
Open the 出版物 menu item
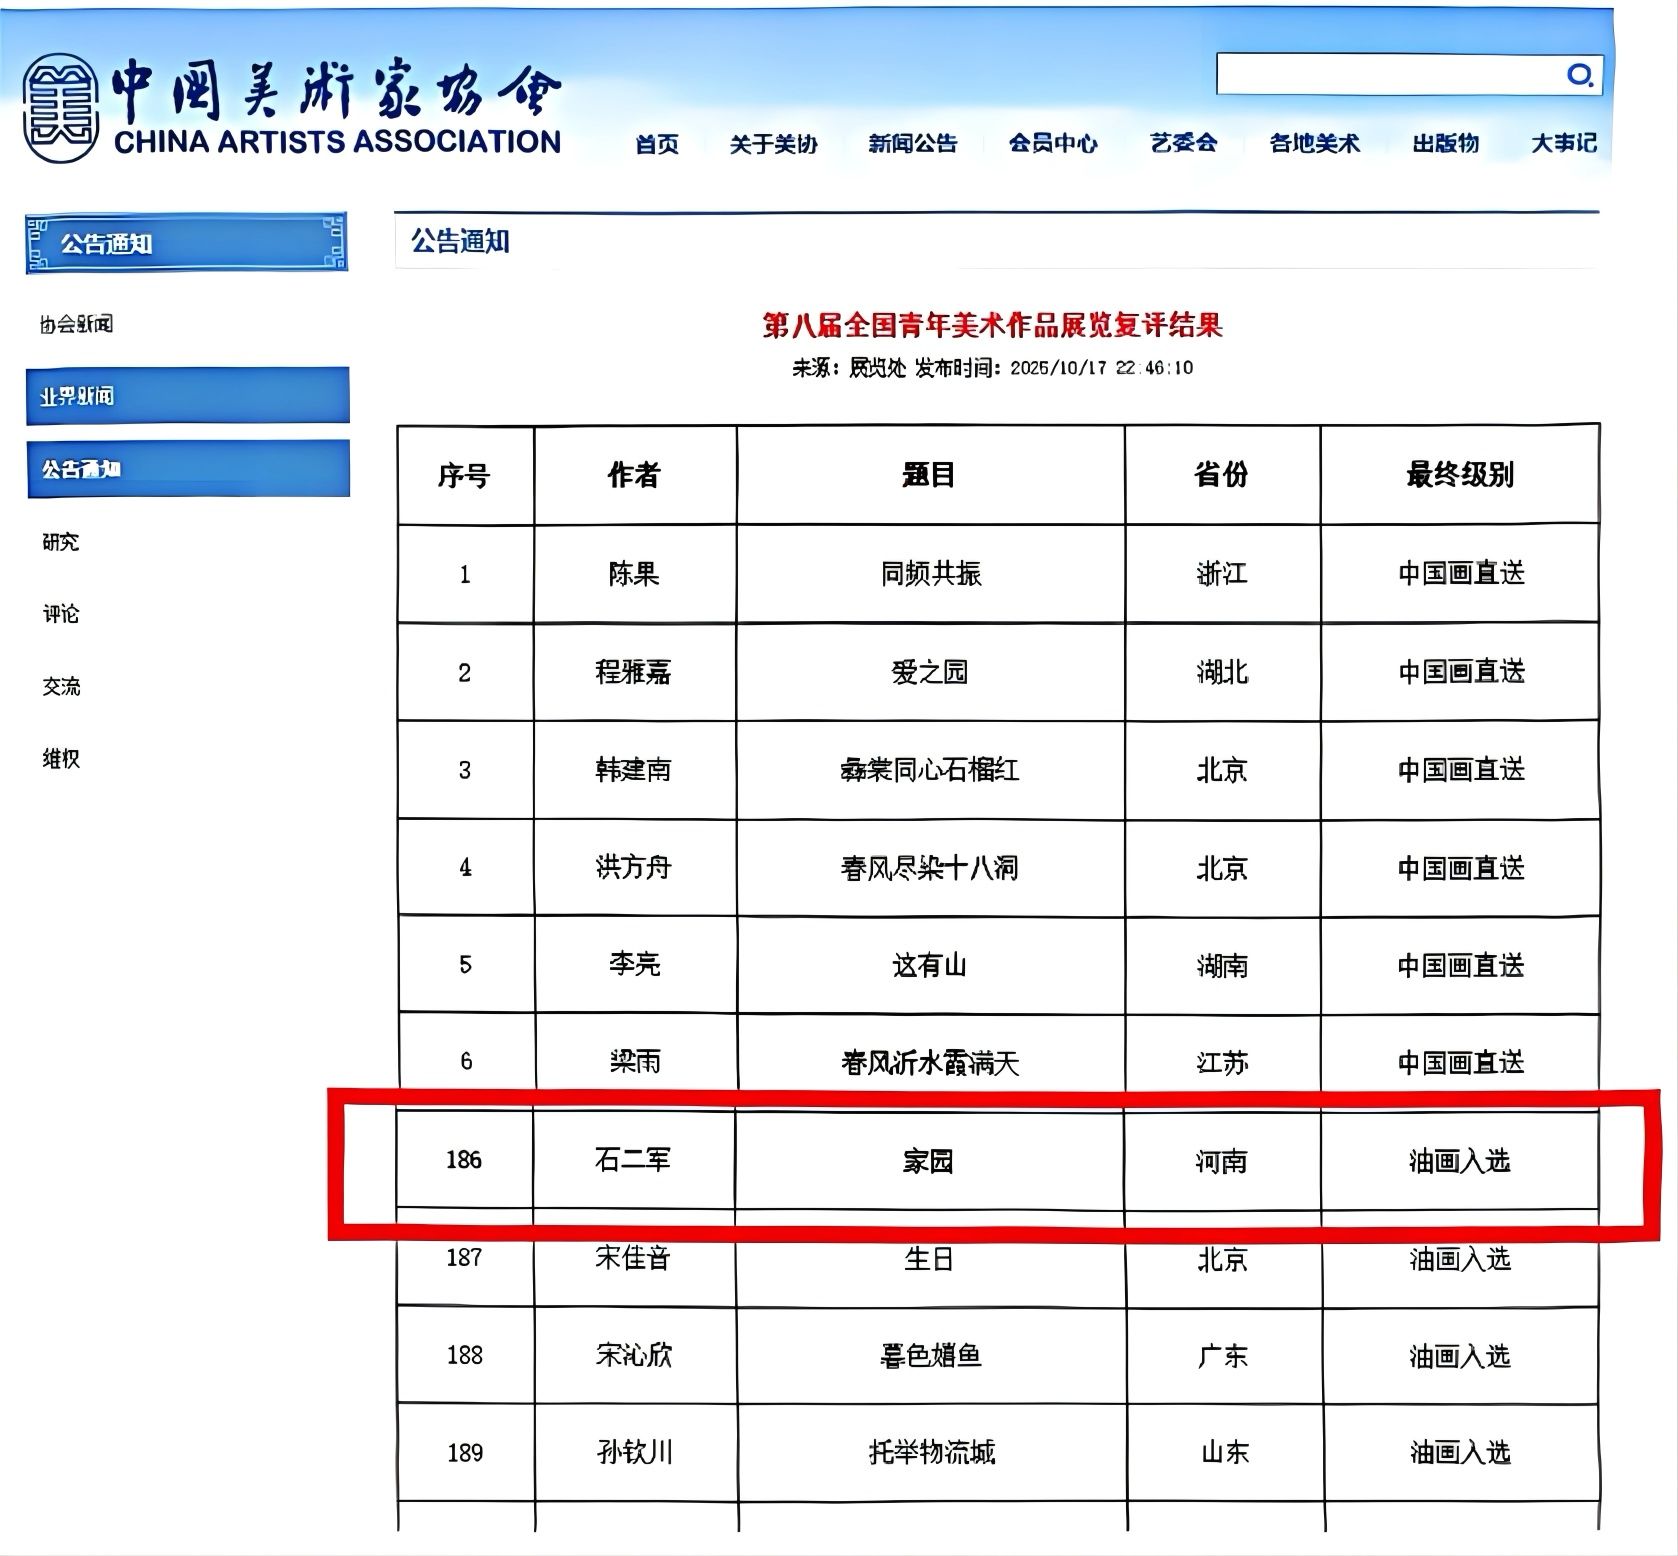pyautogui.click(x=1445, y=144)
